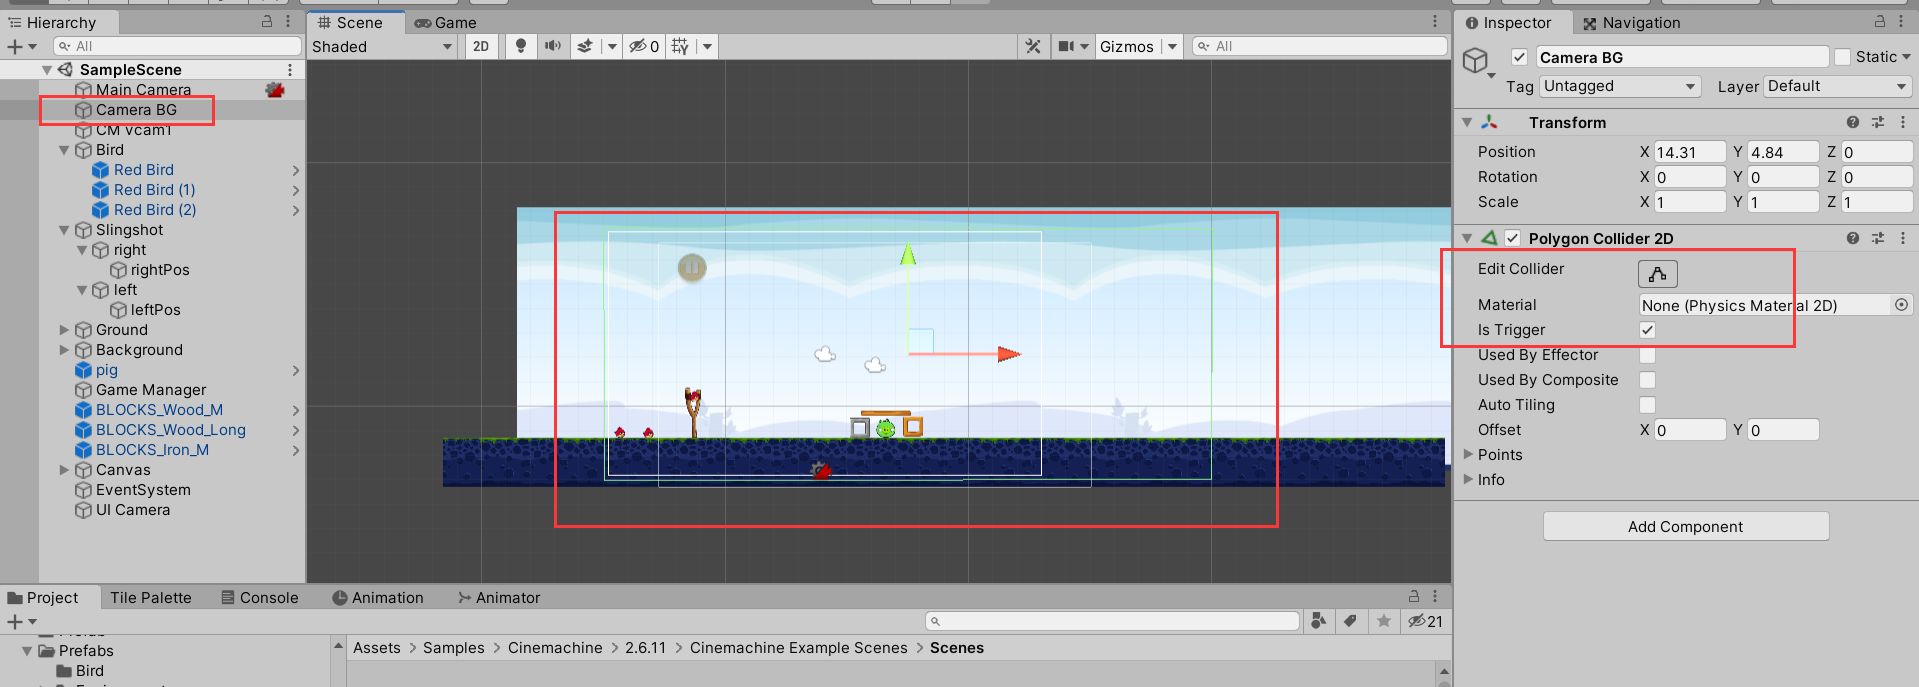Click Assets breadcrumb in Project path
Viewport: 1919px width, 687px height.
point(377,648)
